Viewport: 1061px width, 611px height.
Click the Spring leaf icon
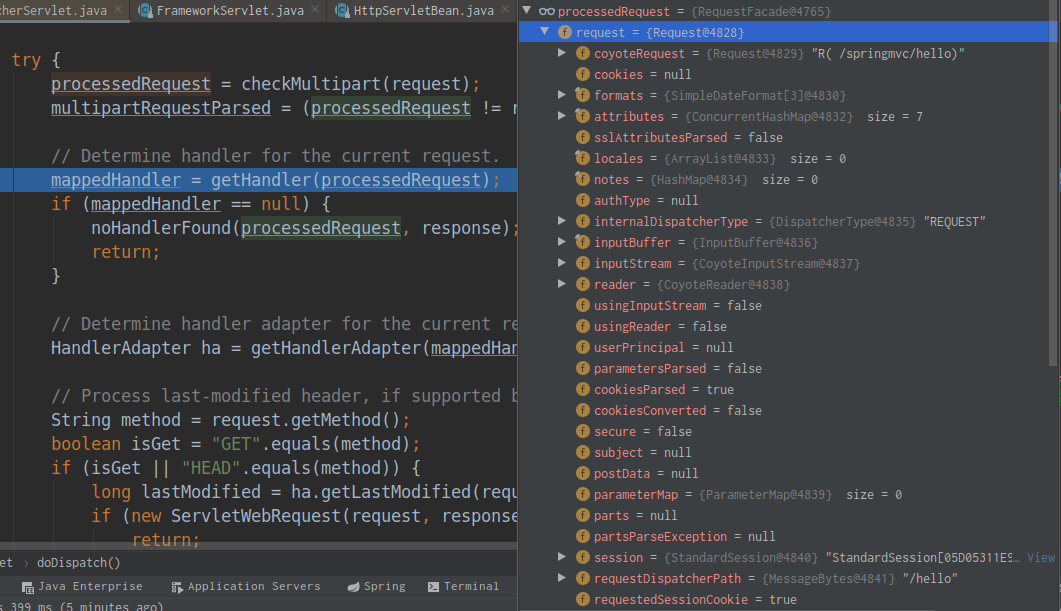click(352, 587)
